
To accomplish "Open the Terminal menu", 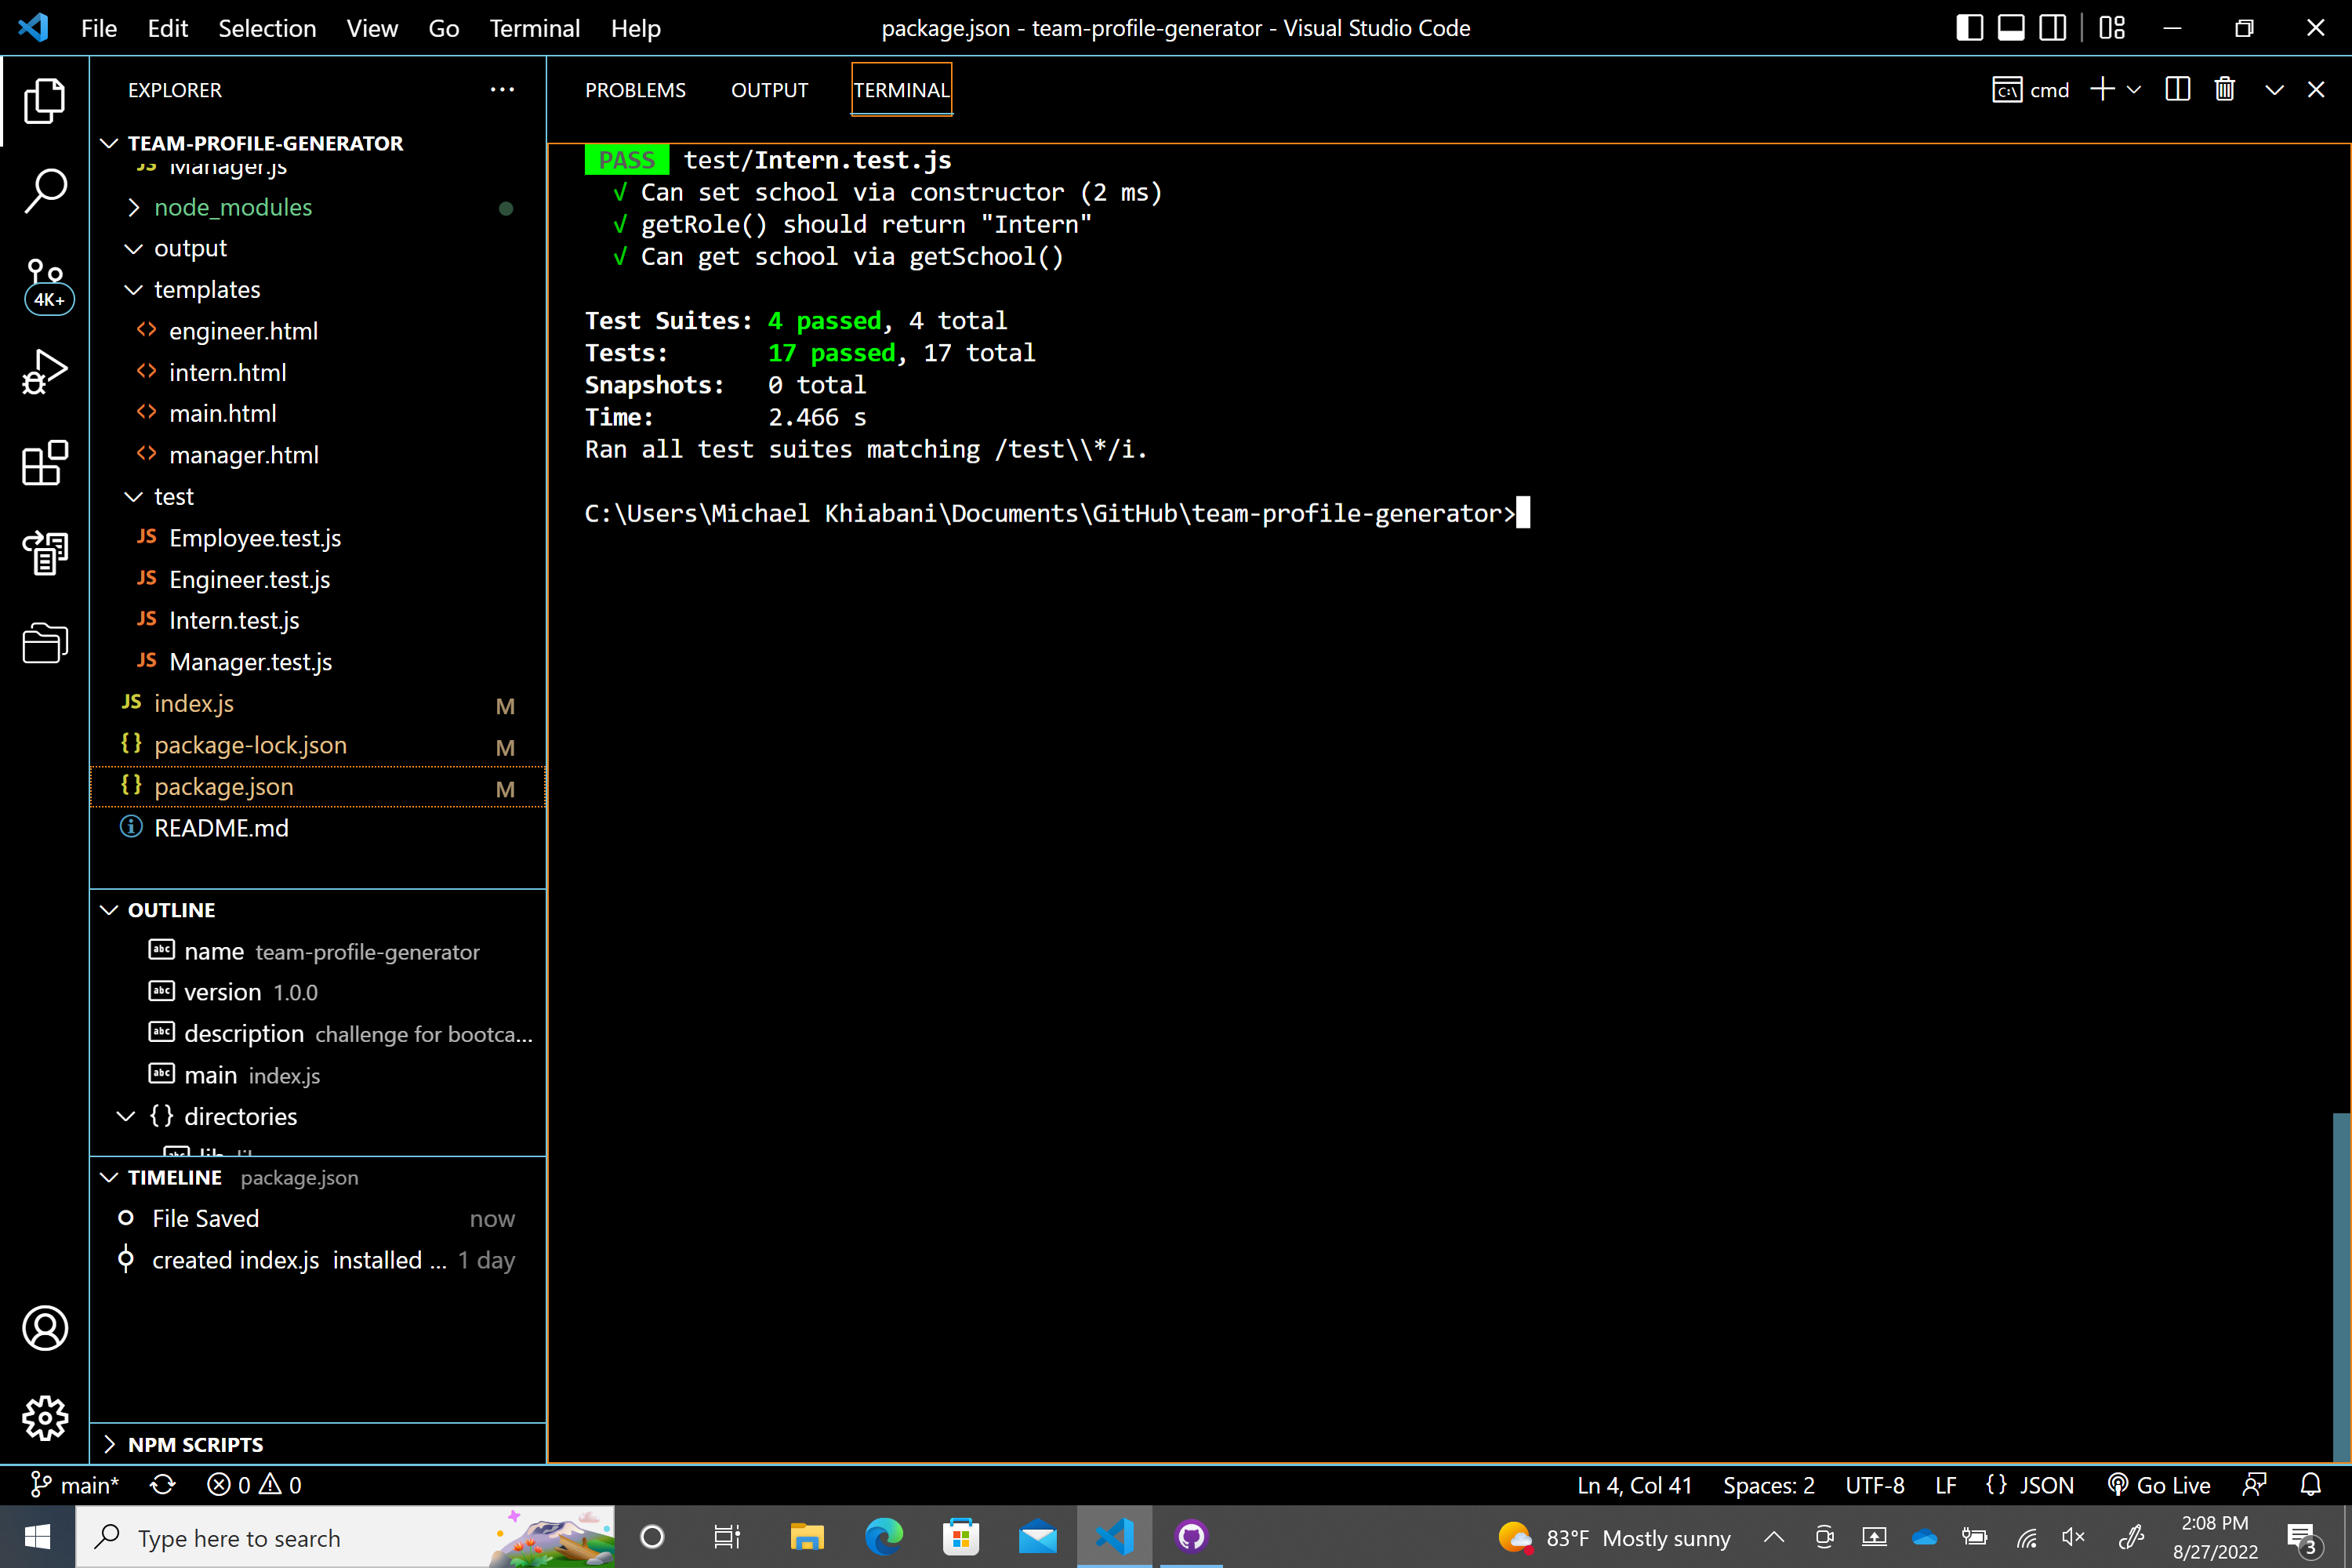I will tap(534, 28).
